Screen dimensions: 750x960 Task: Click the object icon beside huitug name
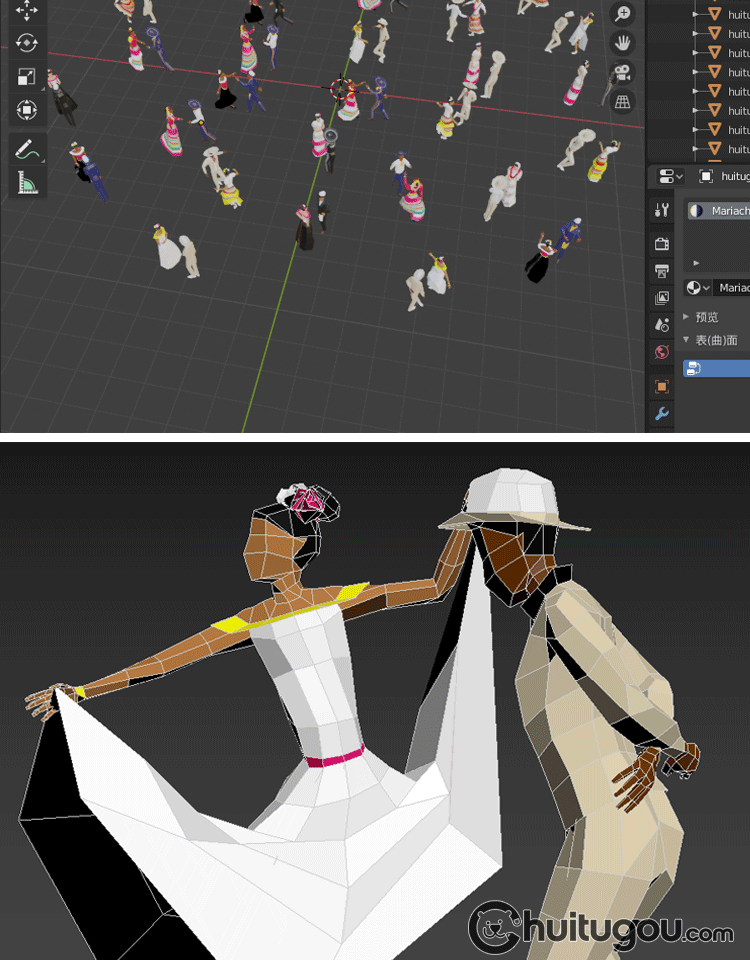tap(706, 176)
